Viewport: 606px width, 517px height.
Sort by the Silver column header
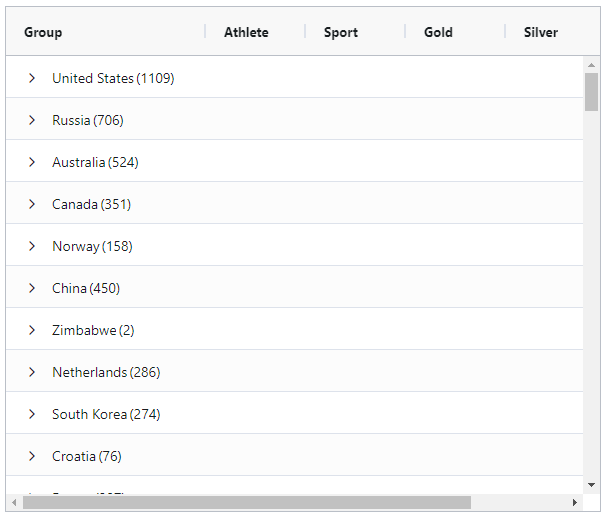coord(541,32)
